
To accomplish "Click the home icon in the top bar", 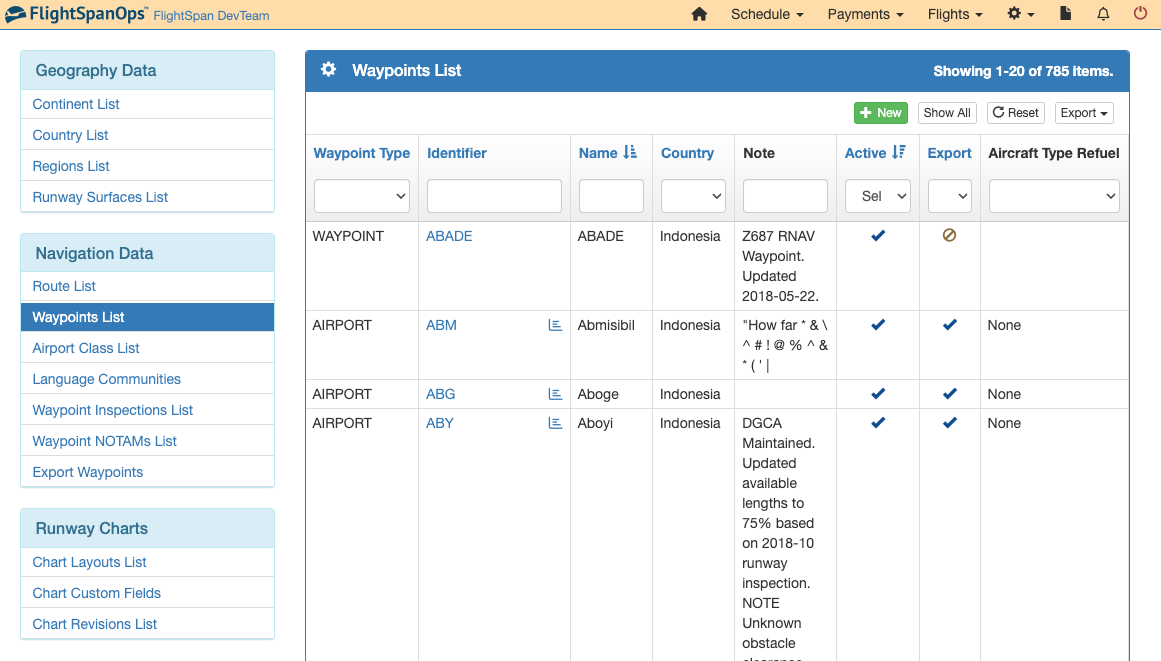I will [x=698, y=14].
